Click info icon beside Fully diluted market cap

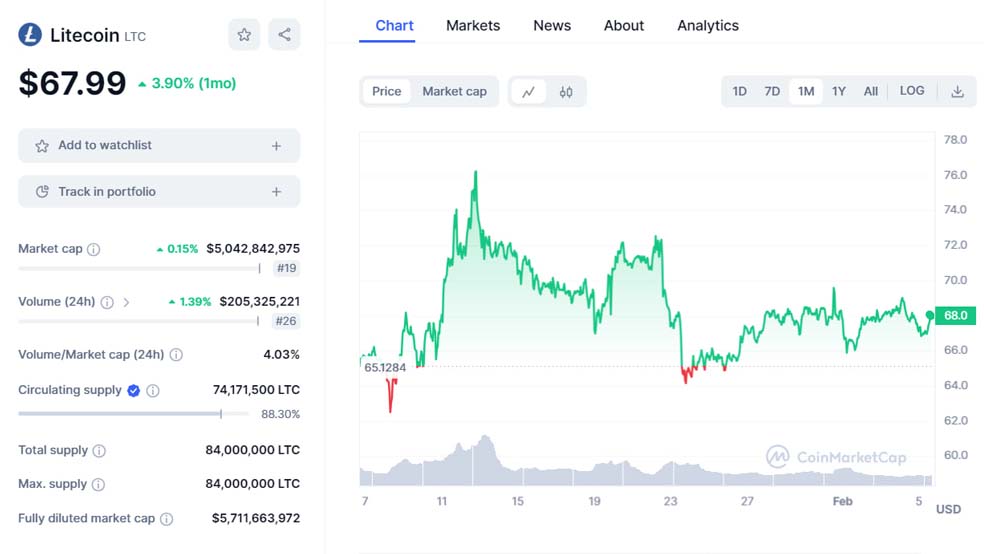[166, 519]
